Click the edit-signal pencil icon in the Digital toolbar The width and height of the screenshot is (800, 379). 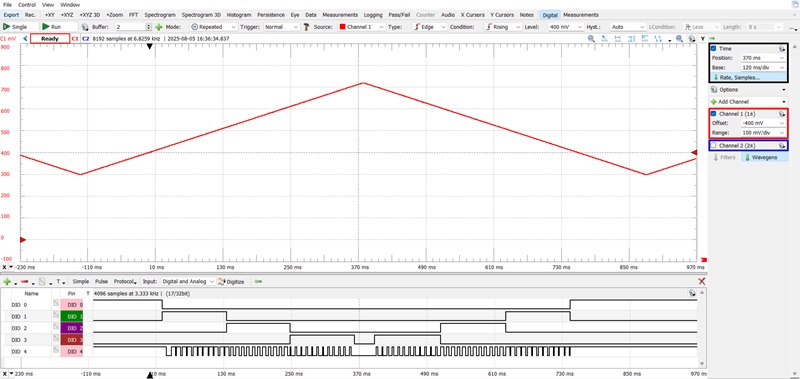(43, 282)
